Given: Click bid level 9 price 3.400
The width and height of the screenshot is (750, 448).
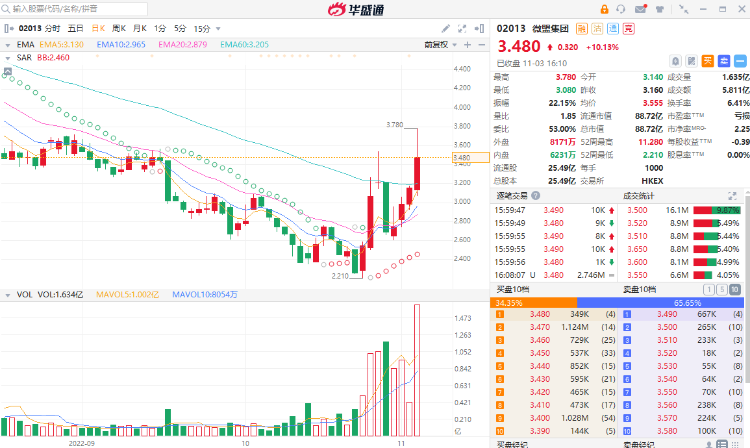Looking at the screenshot, I should click(x=540, y=418).
